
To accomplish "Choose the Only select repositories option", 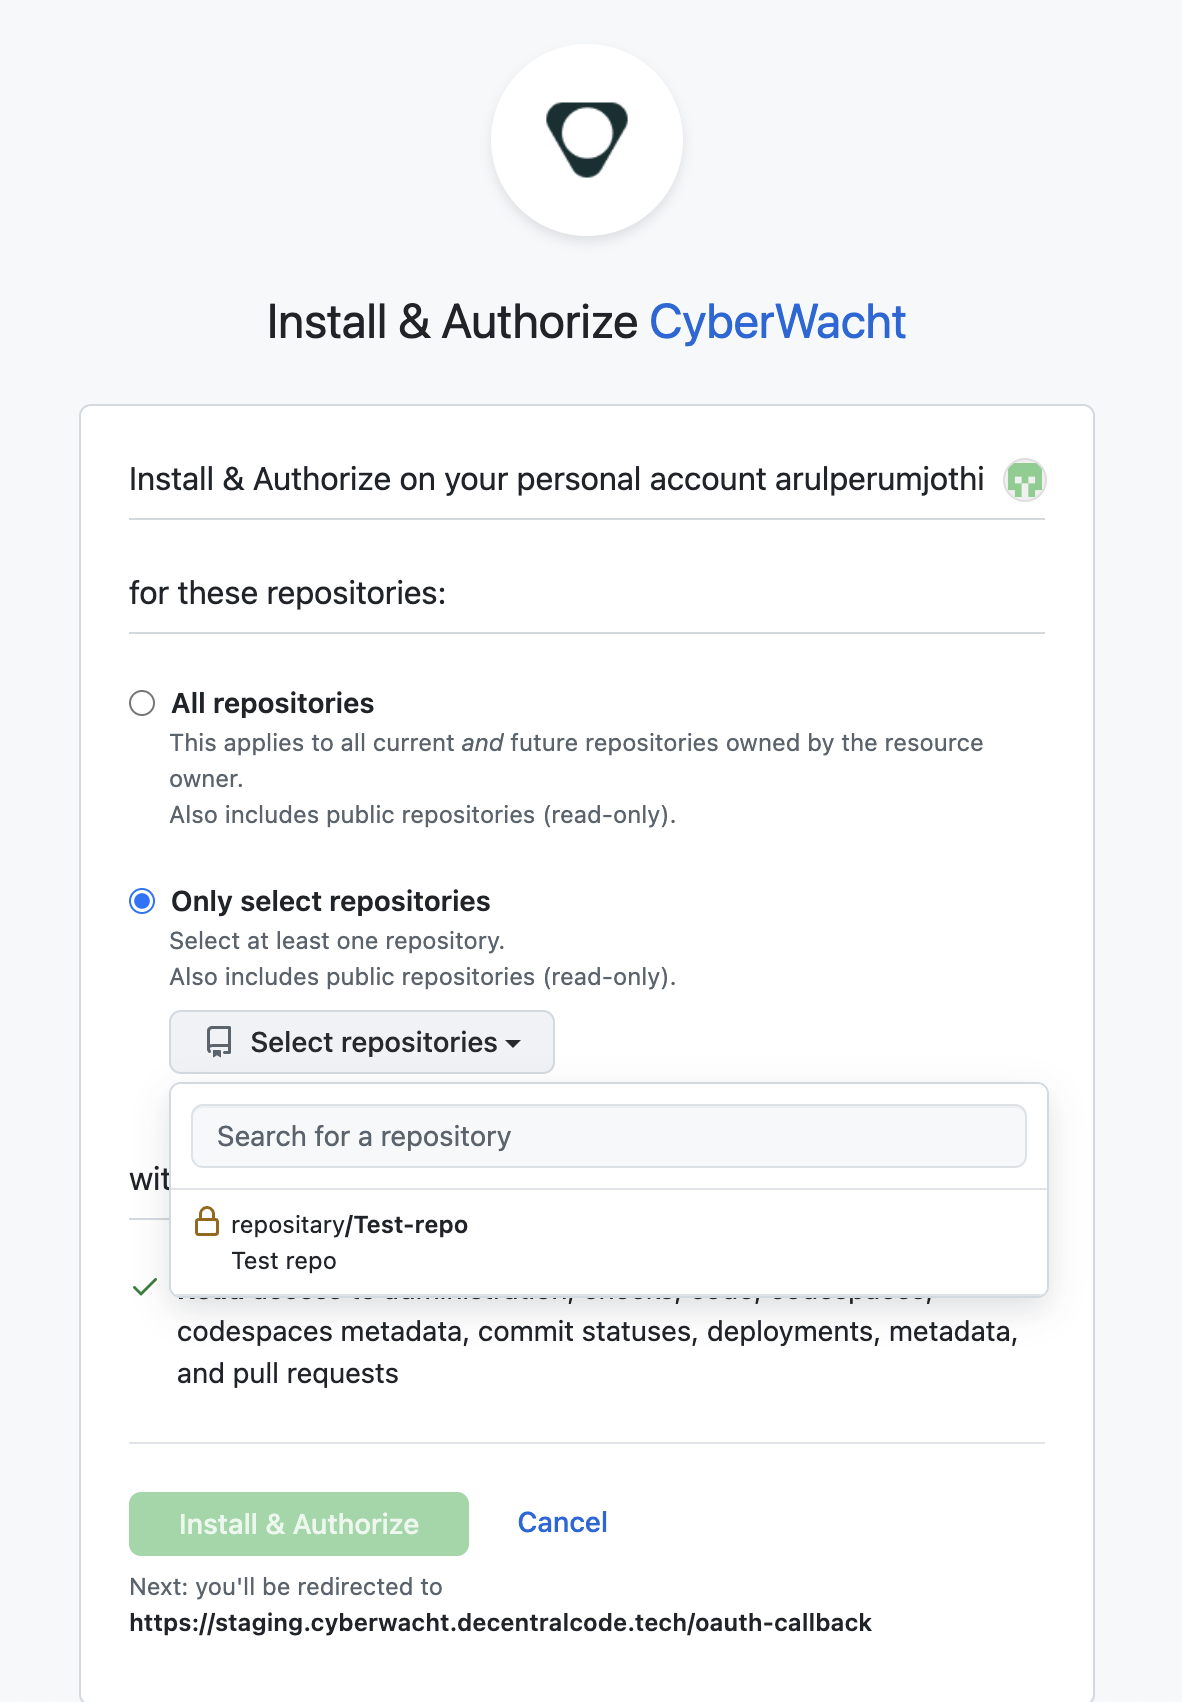I will [142, 901].
